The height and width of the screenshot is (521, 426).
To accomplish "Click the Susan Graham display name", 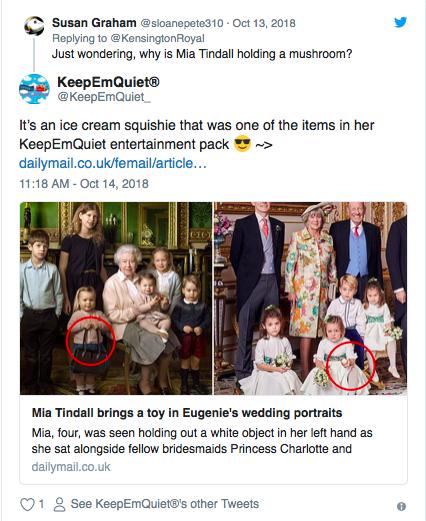I will (94, 23).
